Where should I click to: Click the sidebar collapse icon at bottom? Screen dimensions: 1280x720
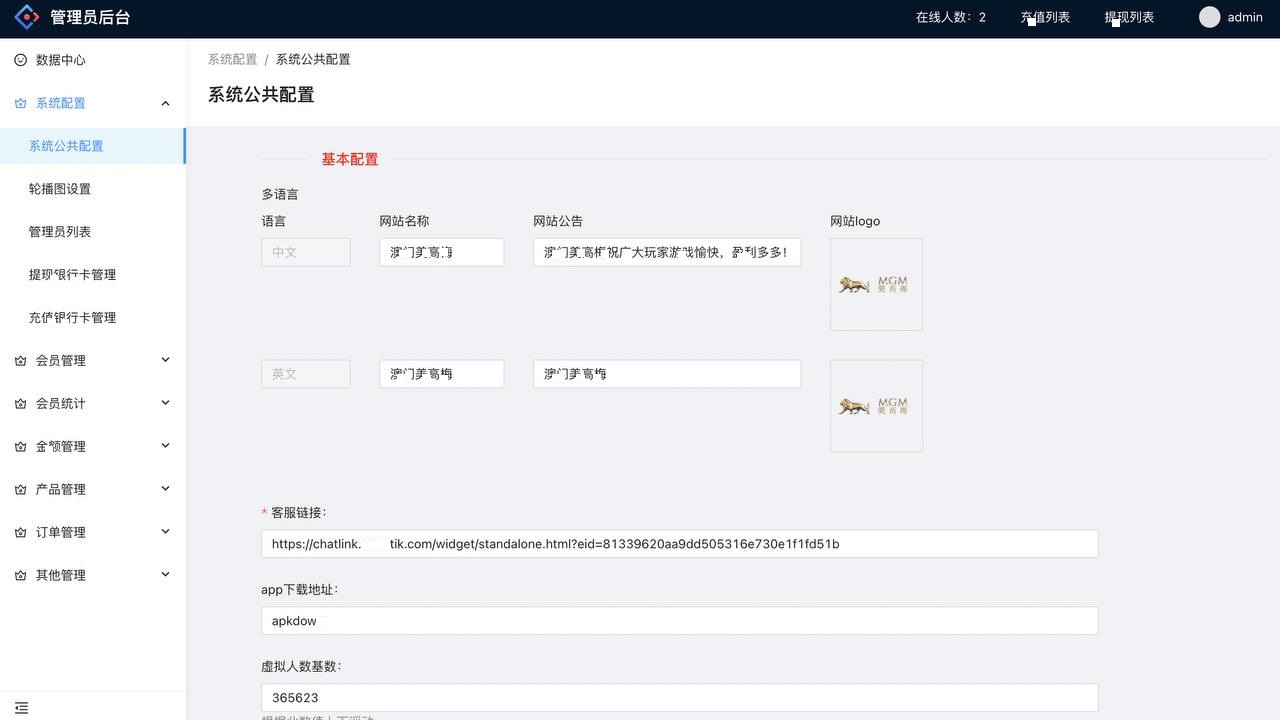click(21, 708)
